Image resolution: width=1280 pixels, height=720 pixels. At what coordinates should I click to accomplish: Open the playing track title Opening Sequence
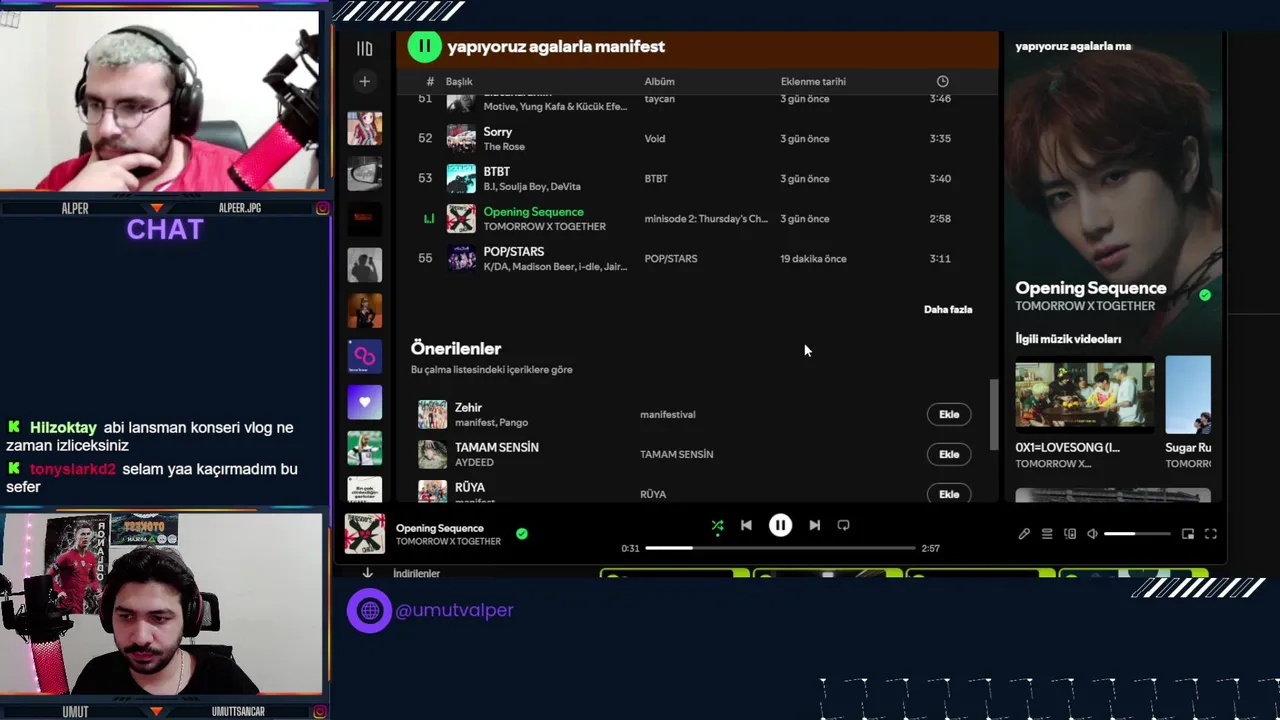[x=533, y=212]
